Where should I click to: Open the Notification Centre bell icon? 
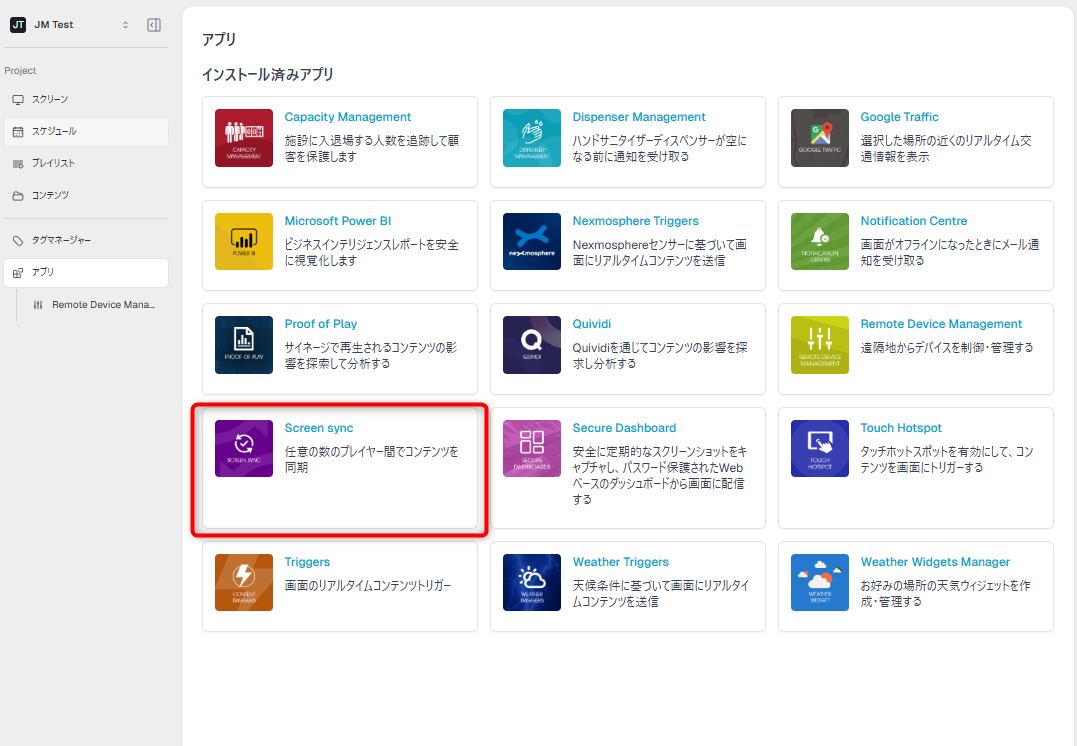click(819, 242)
